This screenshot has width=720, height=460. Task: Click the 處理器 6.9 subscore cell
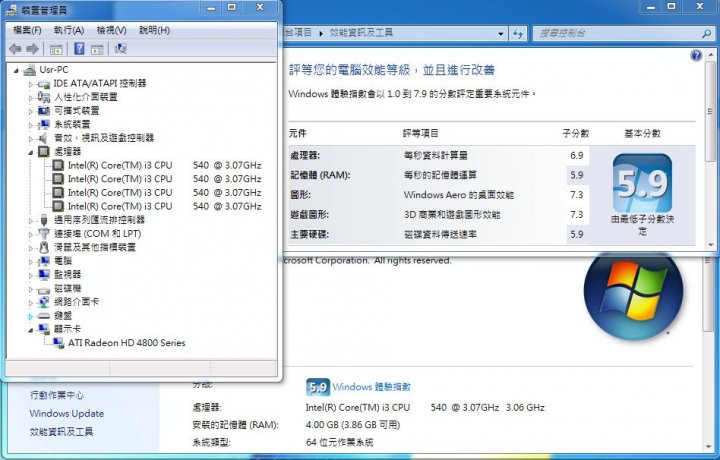click(x=577, y=155)
